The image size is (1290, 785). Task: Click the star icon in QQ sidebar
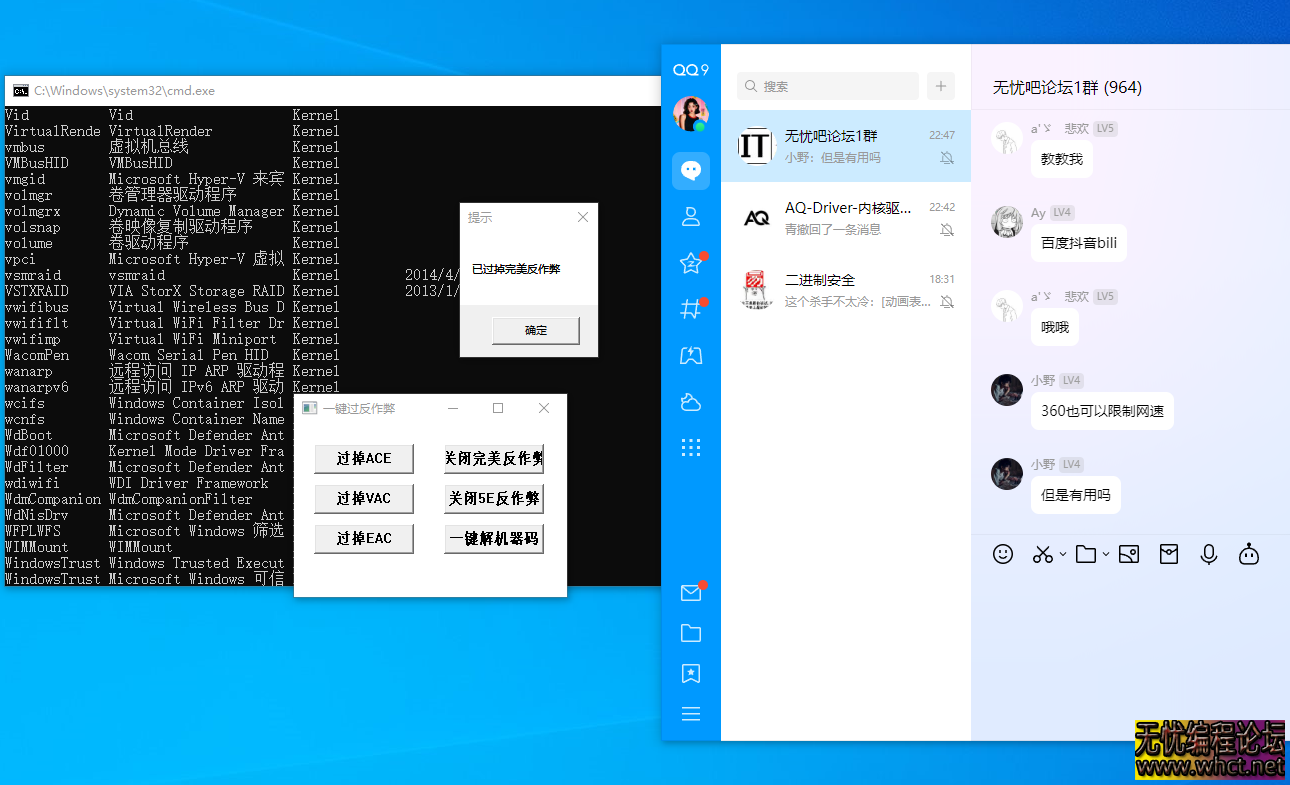pos(691,264)
